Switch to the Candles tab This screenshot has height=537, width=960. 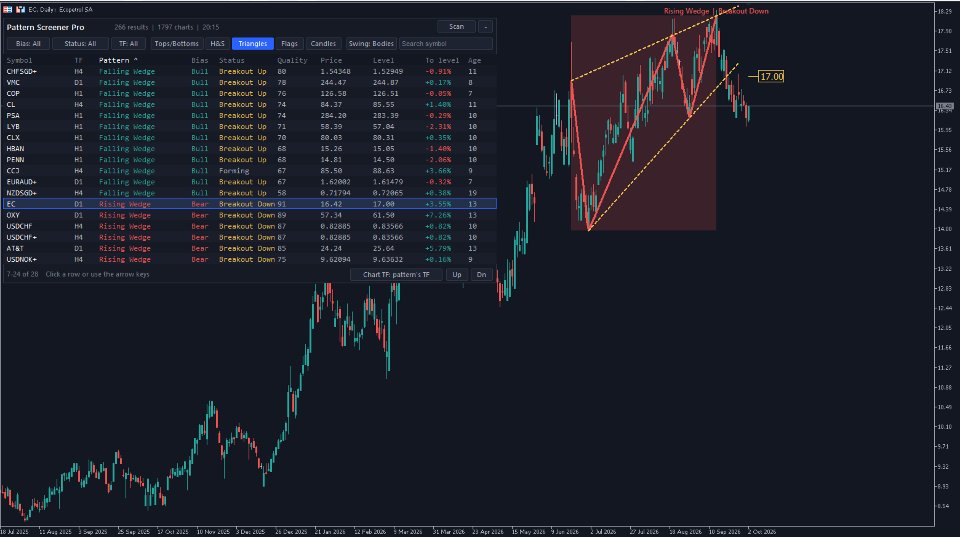(323, 43)
